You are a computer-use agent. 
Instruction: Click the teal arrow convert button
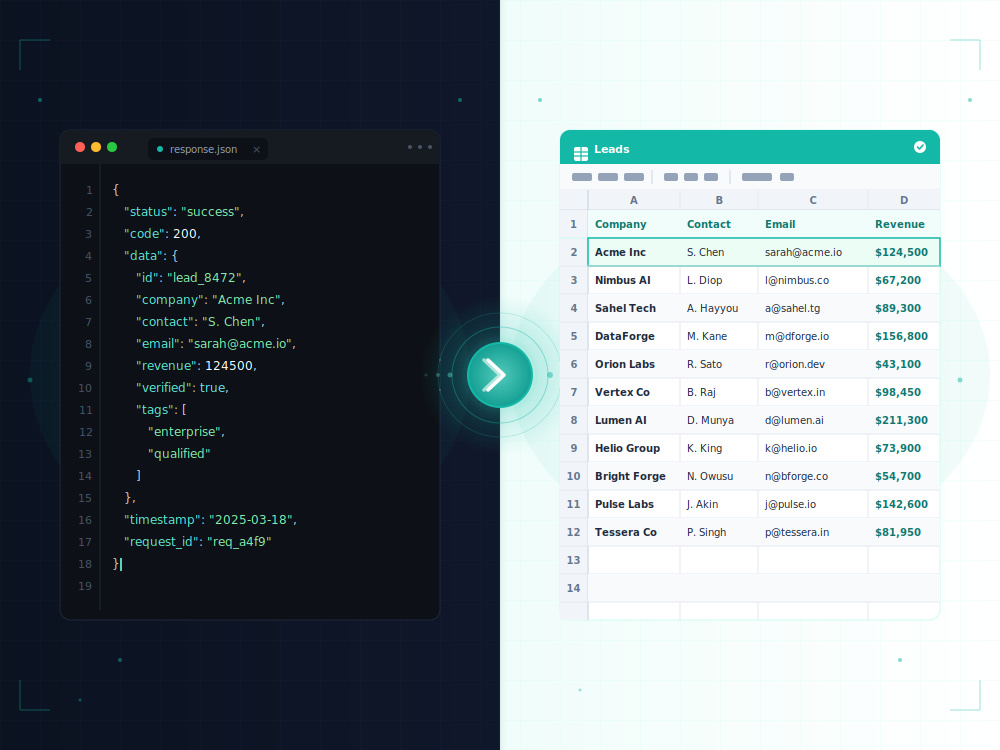point(500,375)
